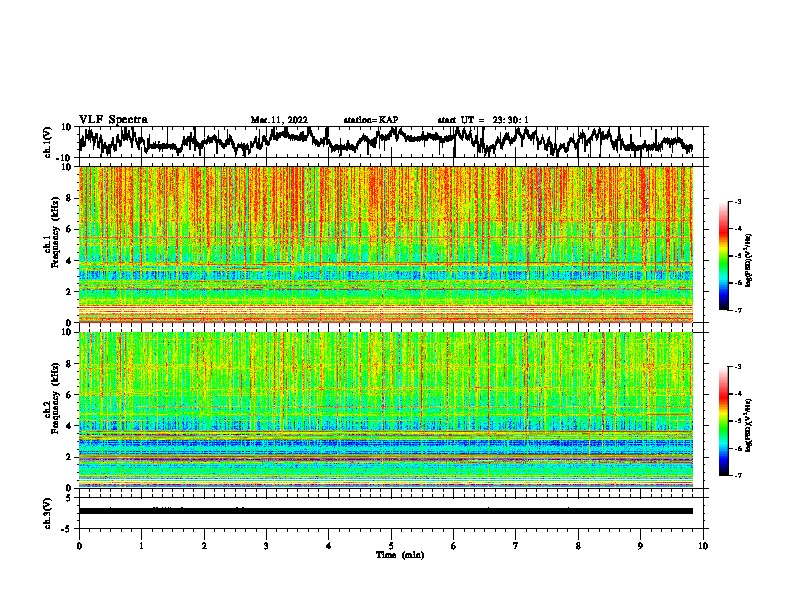The height and width of the screenshot is (612, 792).
Task: Click the ch.1 voltage waveform trace
Action: [x=385, y=142]
